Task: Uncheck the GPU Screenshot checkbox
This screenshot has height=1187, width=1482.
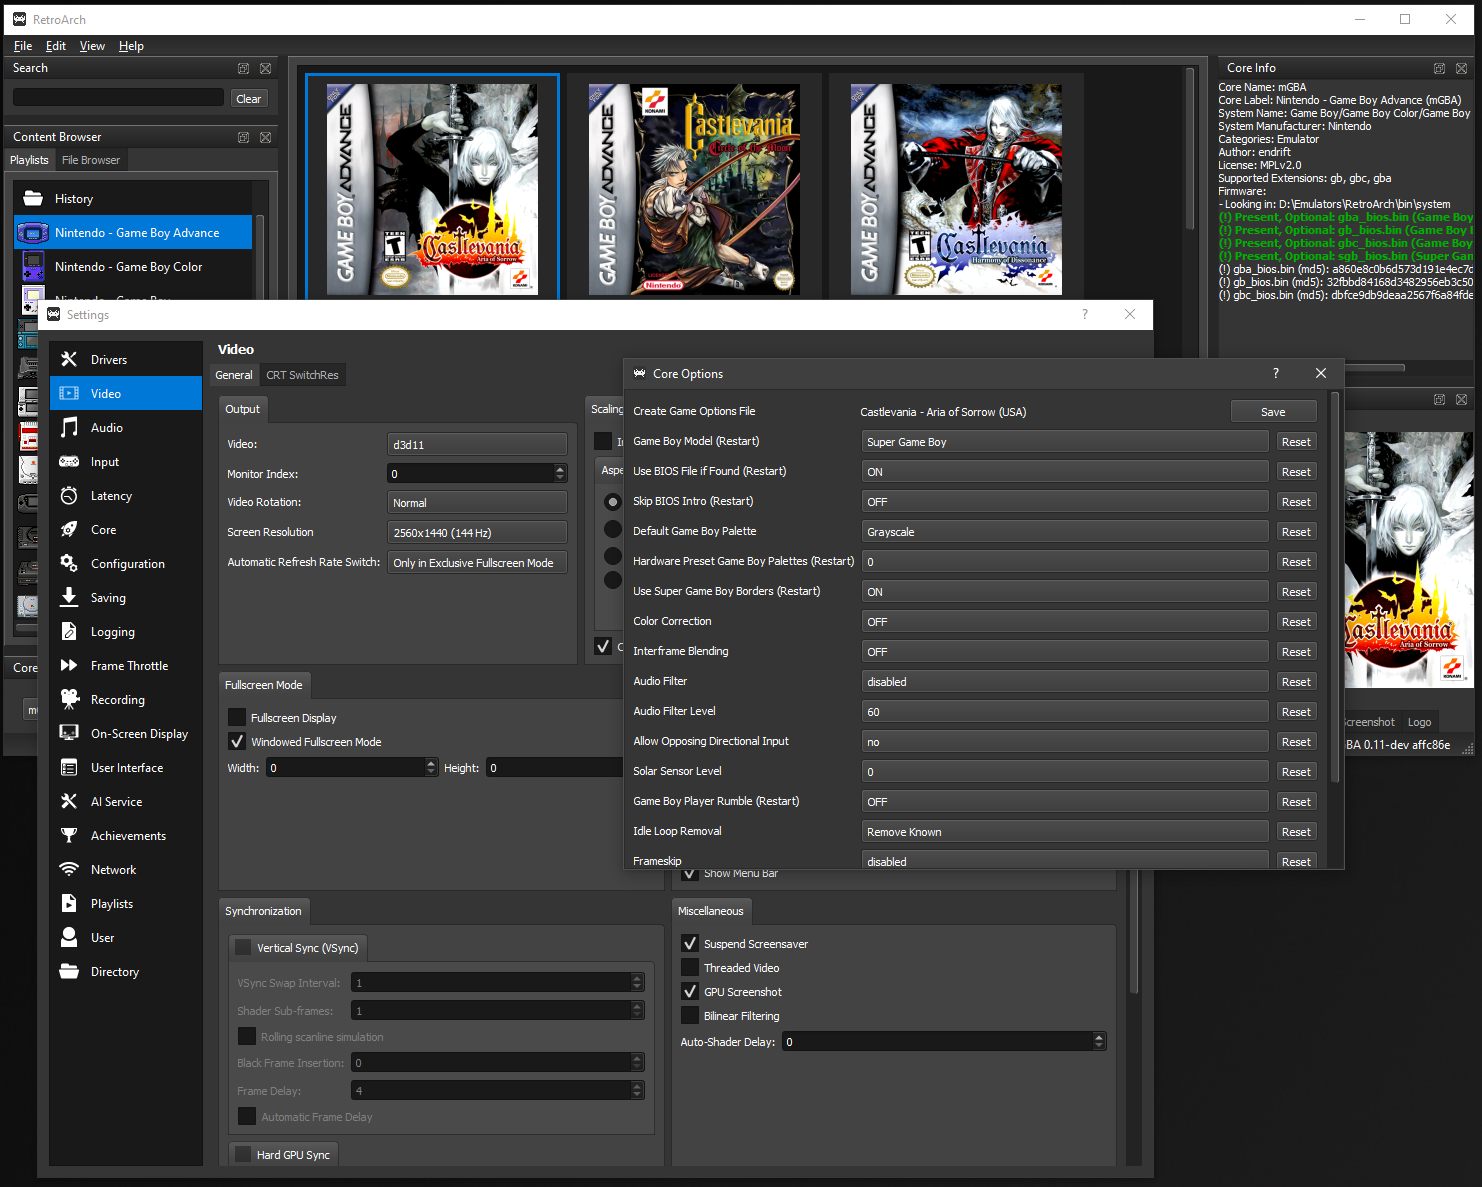Action: (690, 991)
